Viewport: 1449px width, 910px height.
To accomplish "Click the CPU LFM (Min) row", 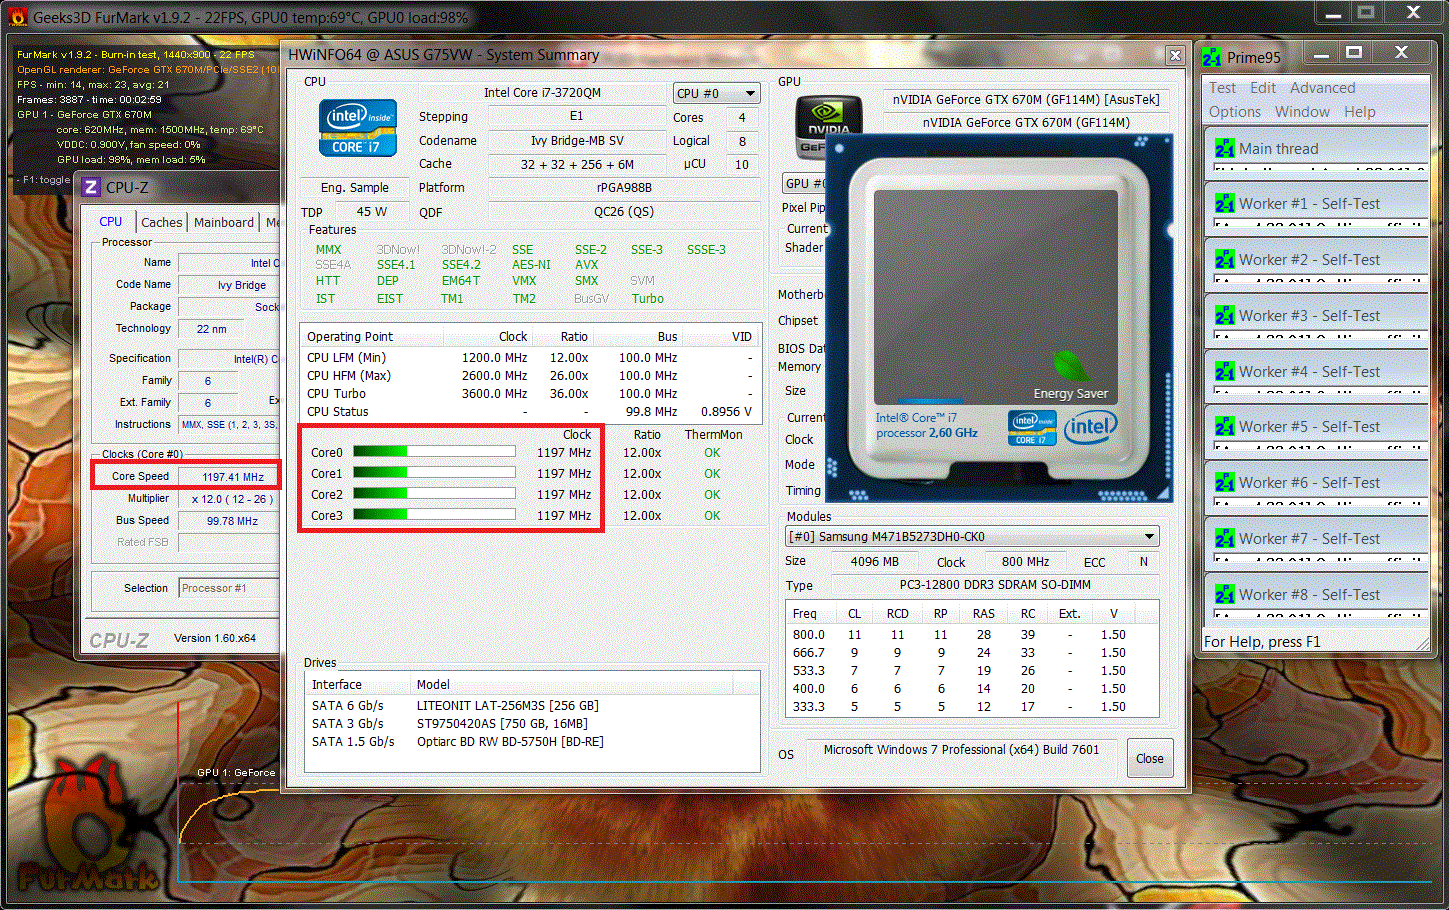I will (x=530, y=358).
